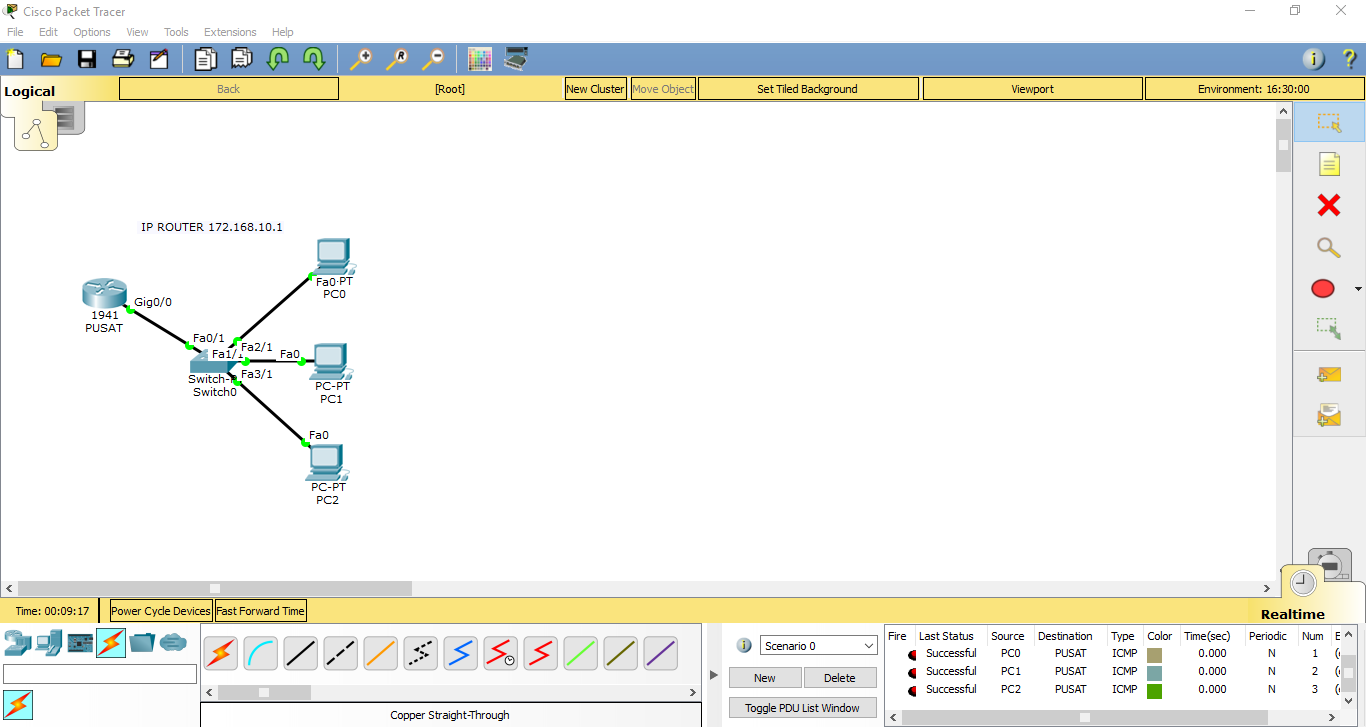Open the File menu
The image size is (1366, 727).
15,32
